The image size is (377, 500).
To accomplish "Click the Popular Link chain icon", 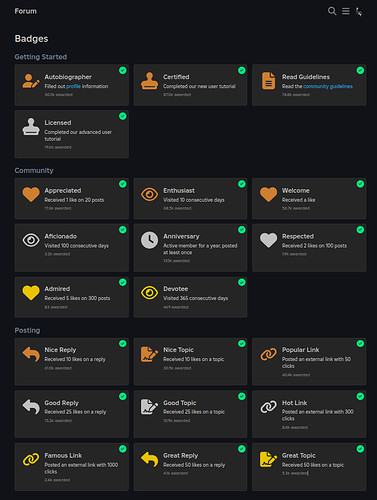I will 268,354.
